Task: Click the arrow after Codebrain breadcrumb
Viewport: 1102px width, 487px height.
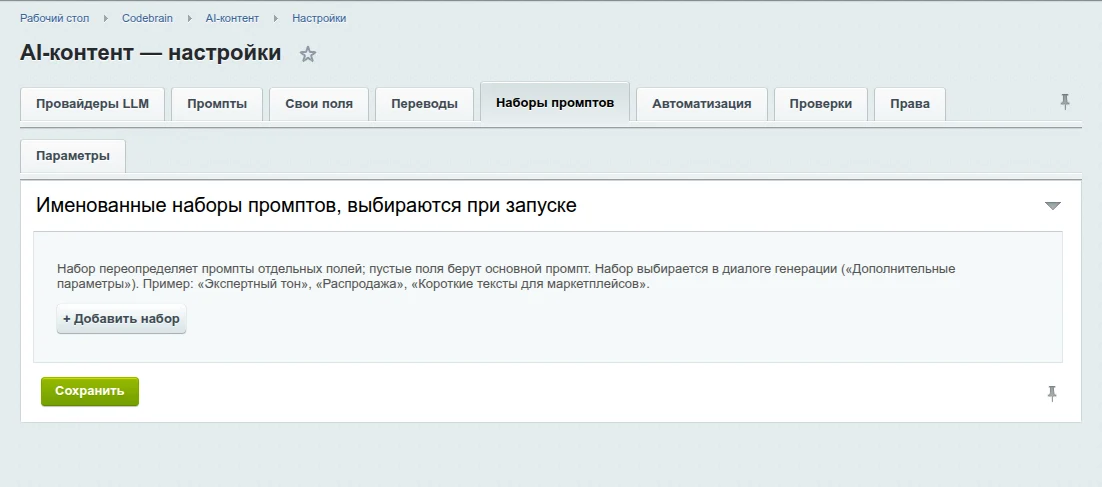Action: 189,18
